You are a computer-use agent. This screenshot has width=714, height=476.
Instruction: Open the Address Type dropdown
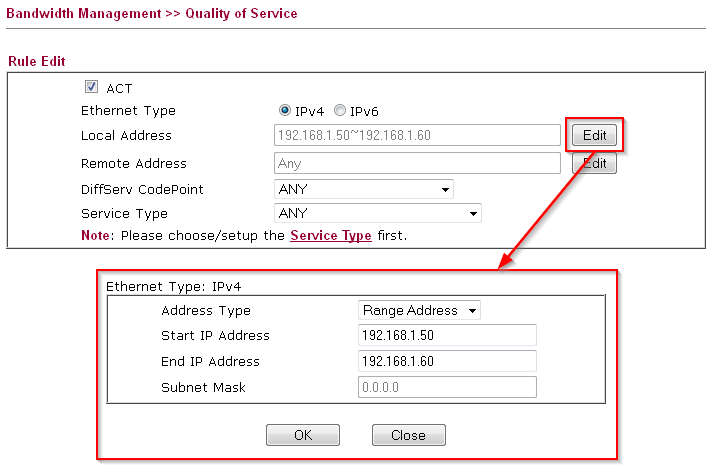pos(419,310)
